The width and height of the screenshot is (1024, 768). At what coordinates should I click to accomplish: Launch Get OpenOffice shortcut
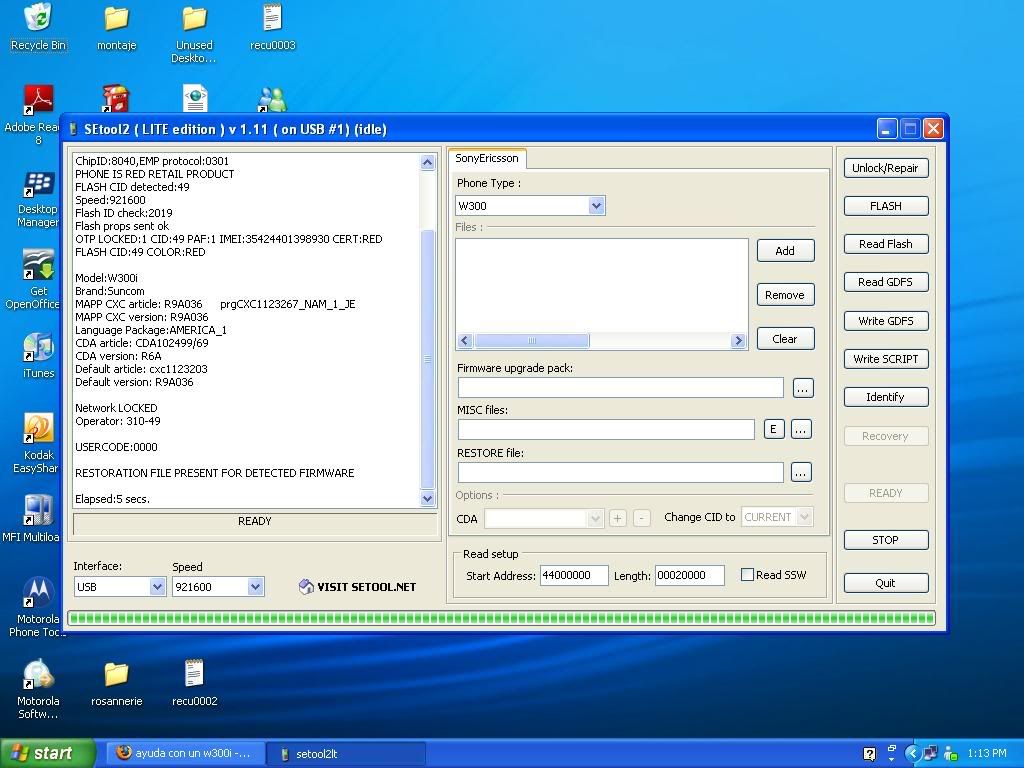pos(38,280)
